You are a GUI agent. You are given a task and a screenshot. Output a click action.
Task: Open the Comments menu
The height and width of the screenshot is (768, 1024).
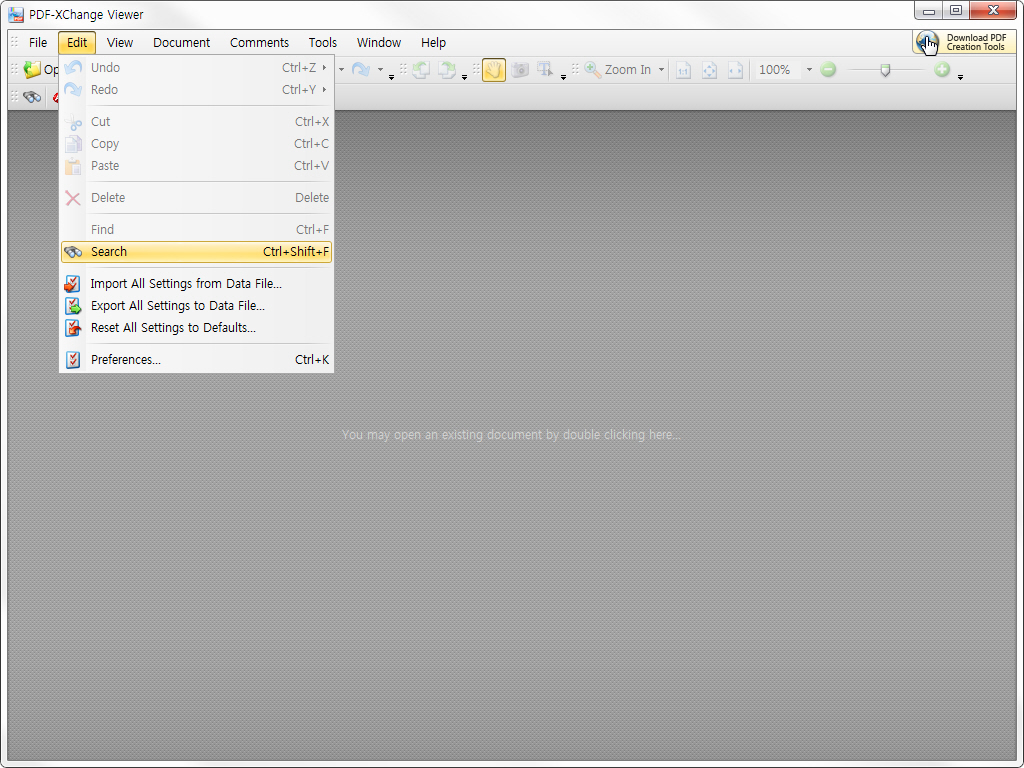point(259,42)
